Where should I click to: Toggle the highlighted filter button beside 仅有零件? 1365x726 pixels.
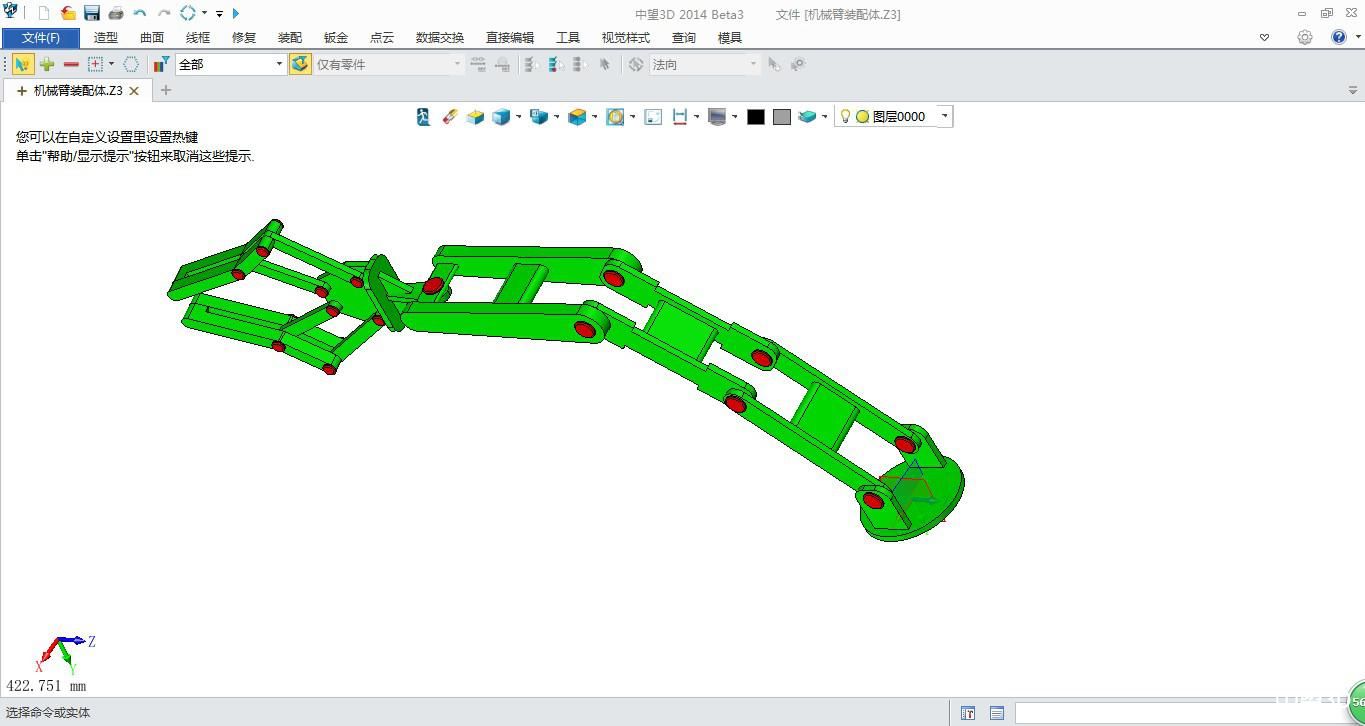click(300, 64)
